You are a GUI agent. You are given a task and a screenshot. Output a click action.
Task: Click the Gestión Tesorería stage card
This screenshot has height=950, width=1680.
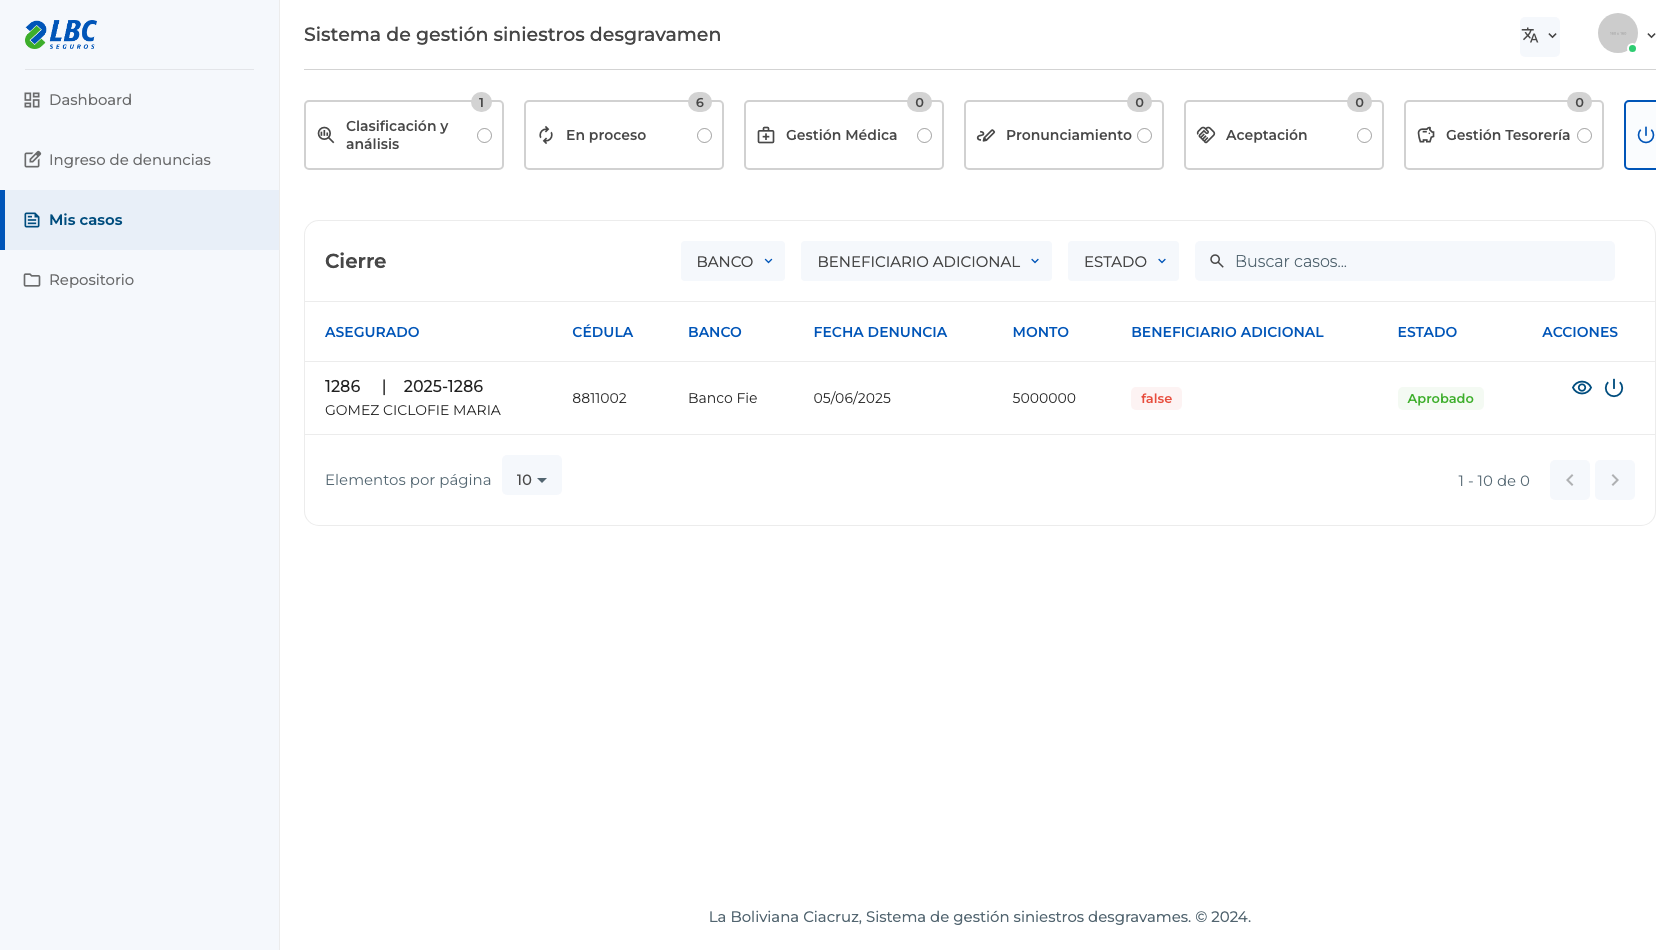[1504, 135]
